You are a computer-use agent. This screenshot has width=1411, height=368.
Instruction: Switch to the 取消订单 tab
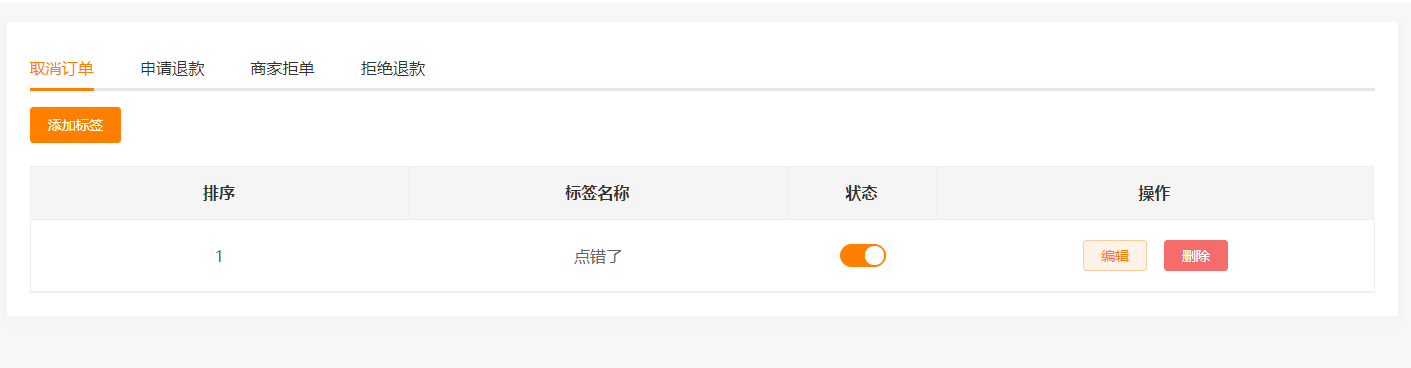(62, 69)
